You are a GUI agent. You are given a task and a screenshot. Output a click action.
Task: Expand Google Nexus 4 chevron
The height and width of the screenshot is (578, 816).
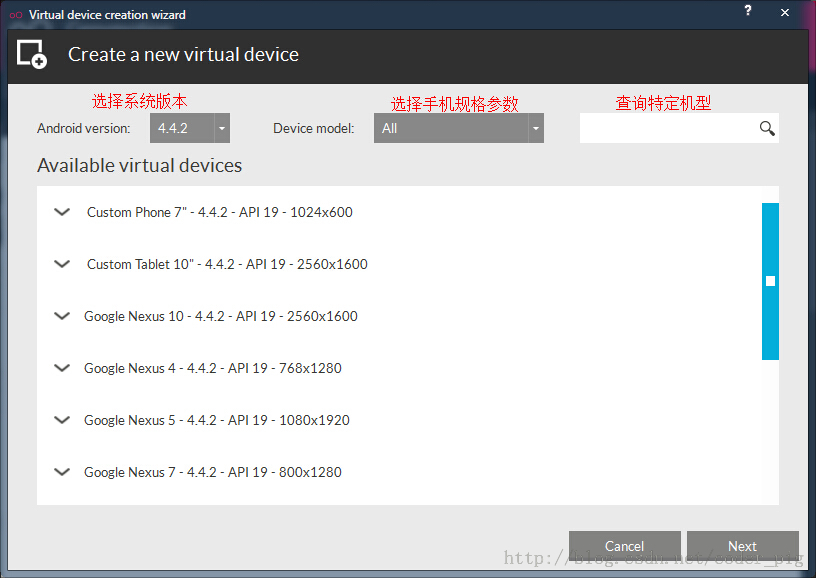tap(63, 368)
